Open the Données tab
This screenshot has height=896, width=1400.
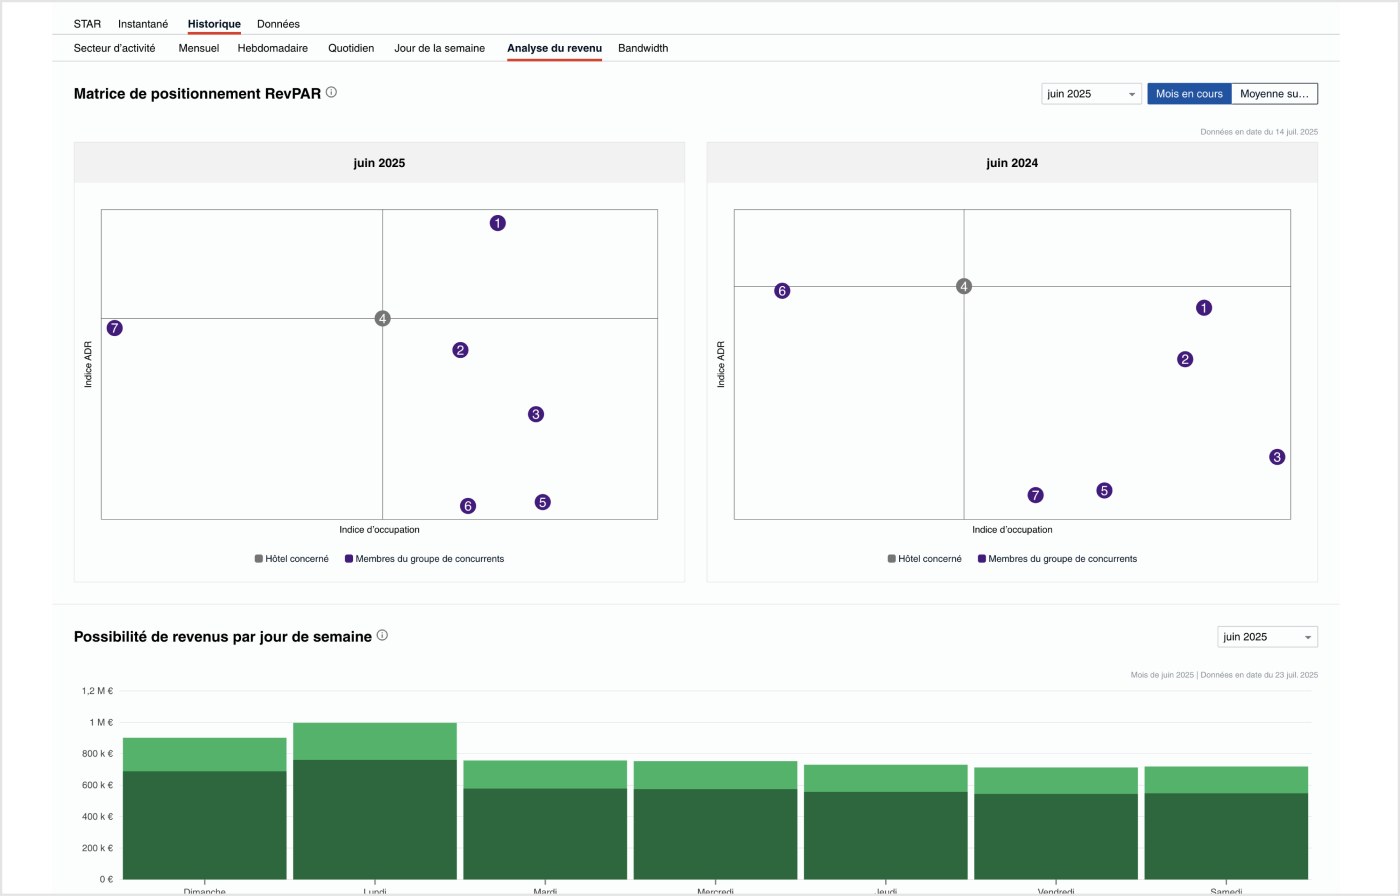(x=278, y=24)
